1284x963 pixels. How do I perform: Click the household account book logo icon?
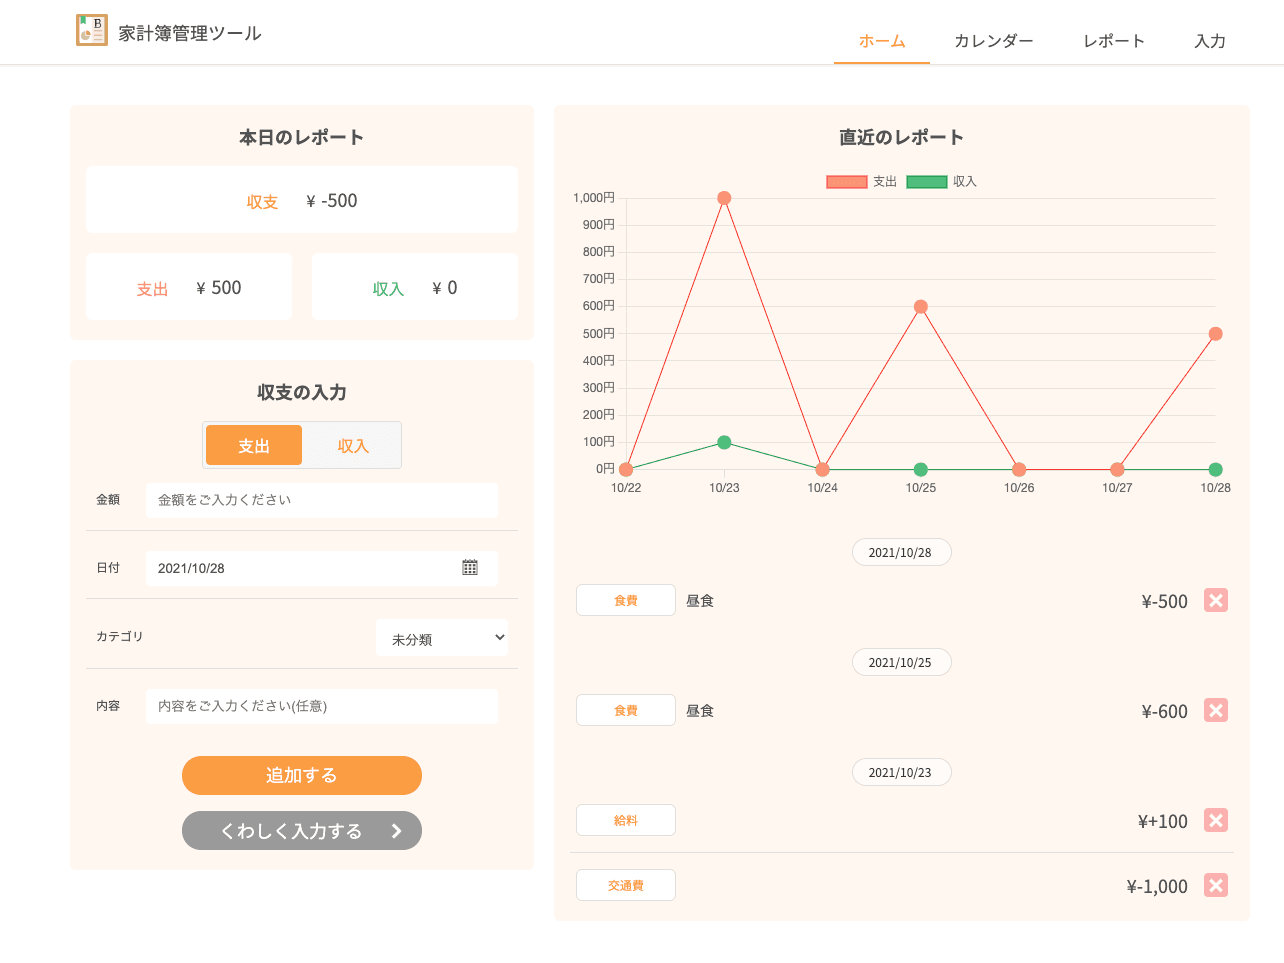[92, 30]
